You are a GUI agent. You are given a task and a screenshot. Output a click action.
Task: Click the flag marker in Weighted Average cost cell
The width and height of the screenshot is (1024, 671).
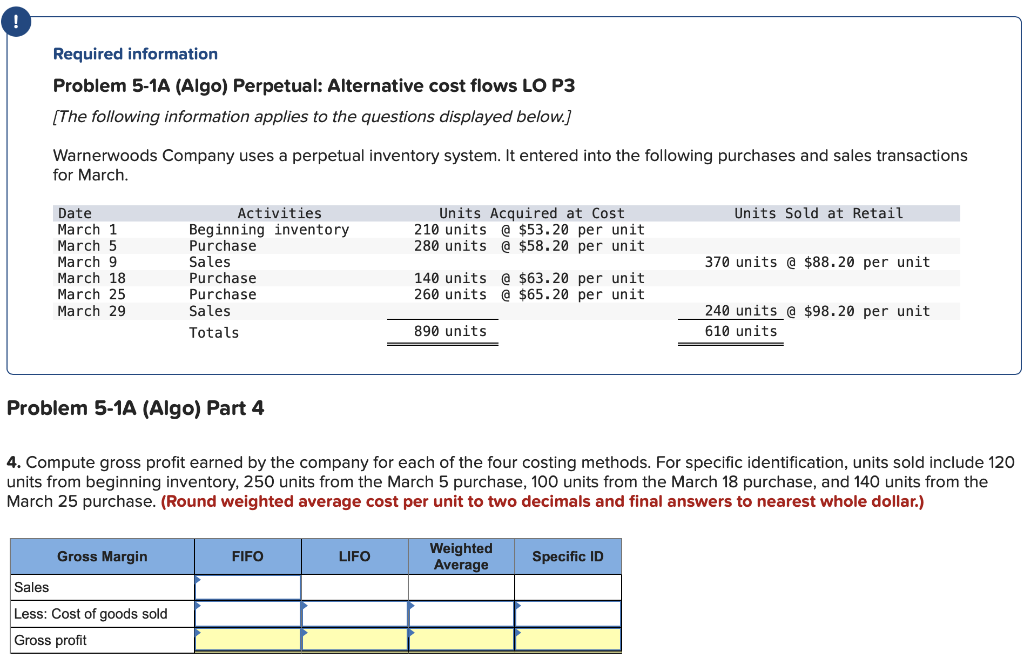[411, 606]
